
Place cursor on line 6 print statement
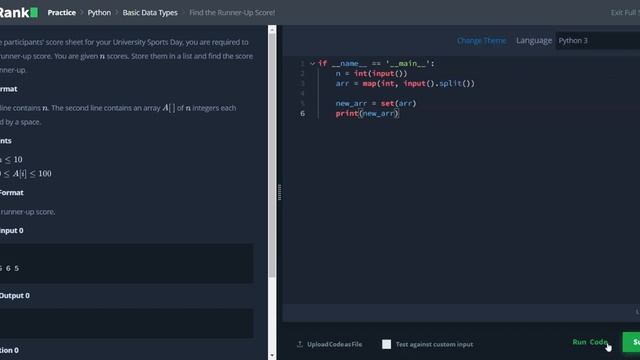point(367,113)
